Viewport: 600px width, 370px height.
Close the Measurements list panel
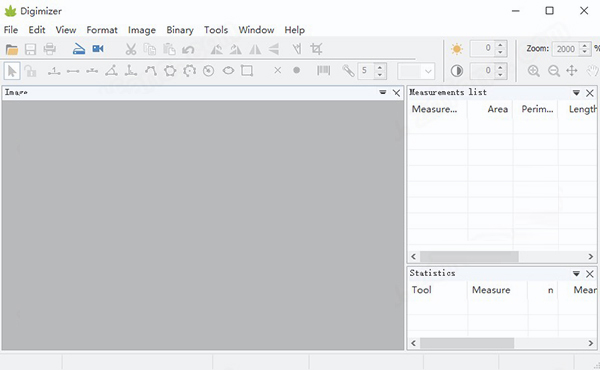[x=590, y=93]
